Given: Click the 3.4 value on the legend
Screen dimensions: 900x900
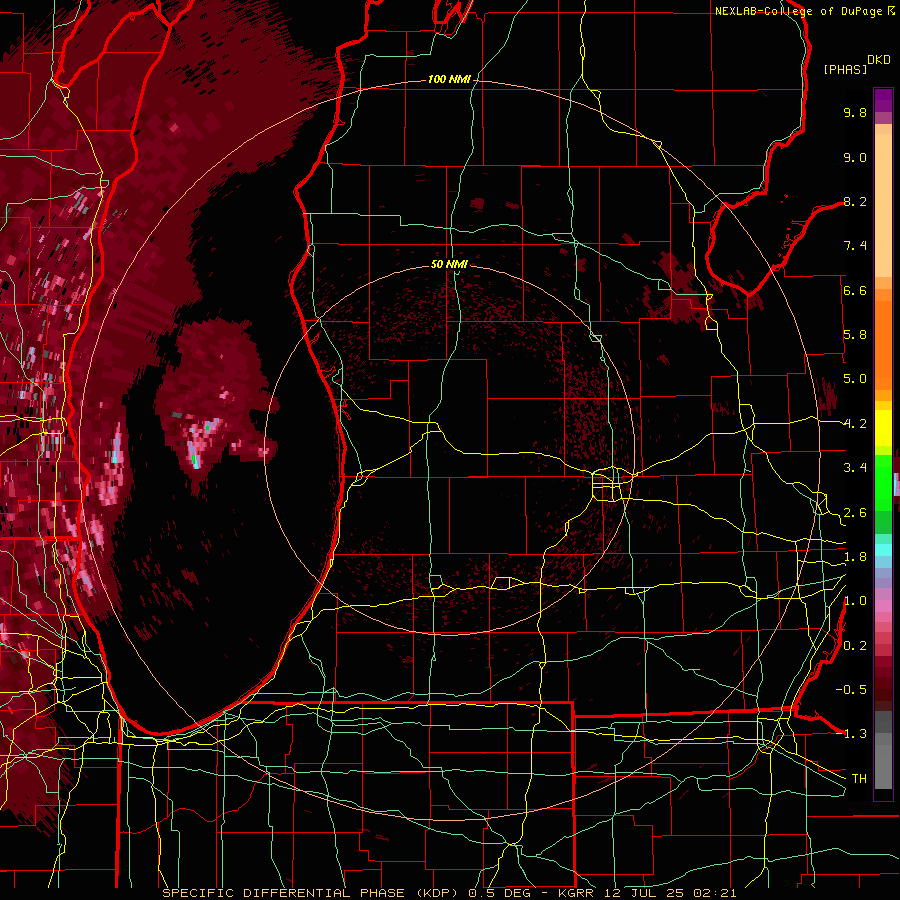Looking at the screenshot, I should coord(855,468).
